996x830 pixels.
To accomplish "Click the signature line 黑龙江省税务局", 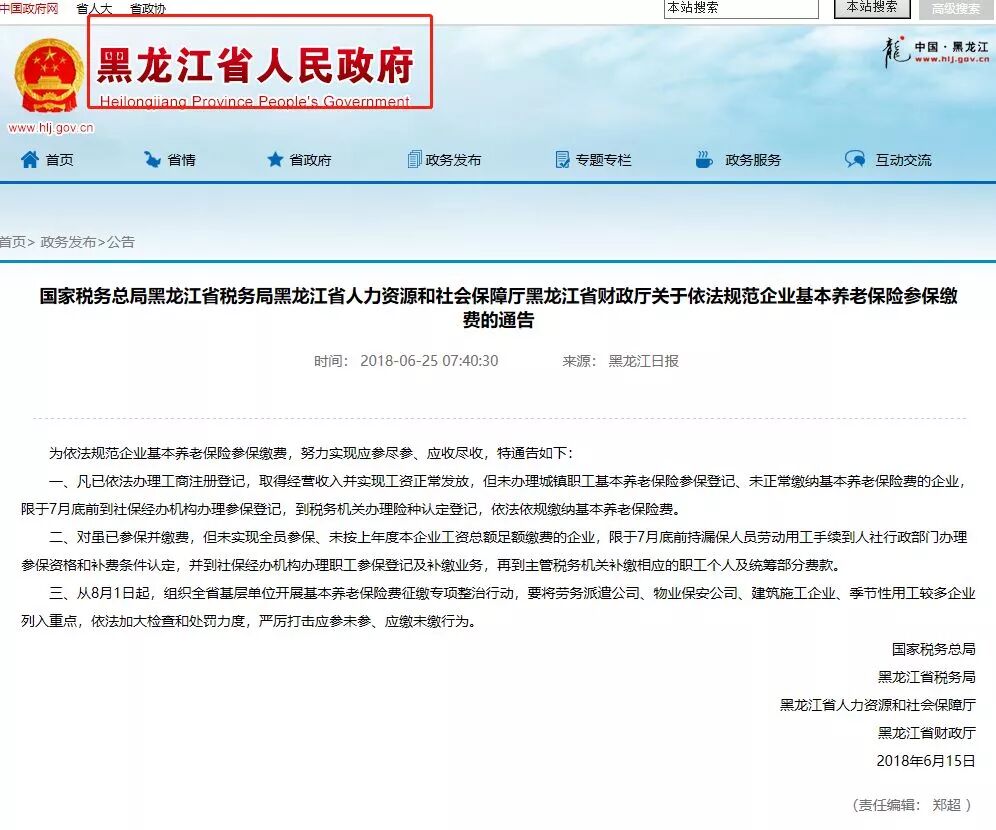I will (927, 677).
